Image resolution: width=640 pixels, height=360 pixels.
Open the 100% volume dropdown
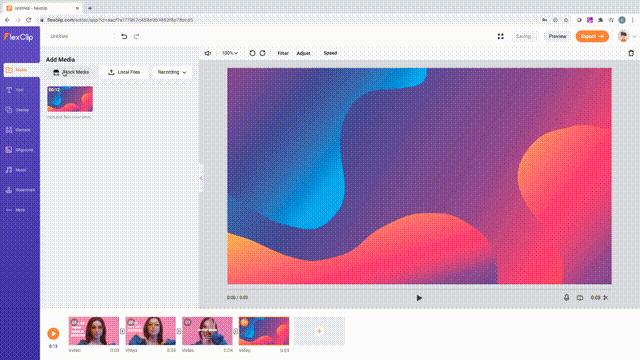(x=230, y=53)
